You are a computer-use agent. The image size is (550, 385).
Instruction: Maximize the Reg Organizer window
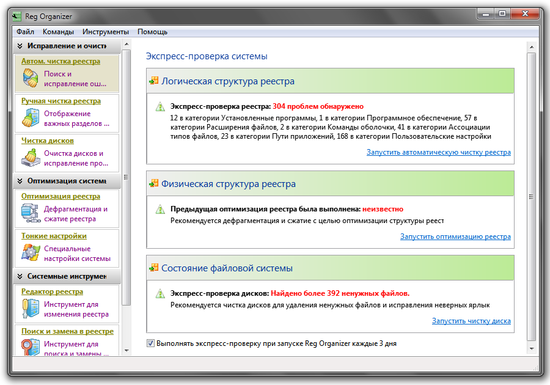[x=502, y=14]
